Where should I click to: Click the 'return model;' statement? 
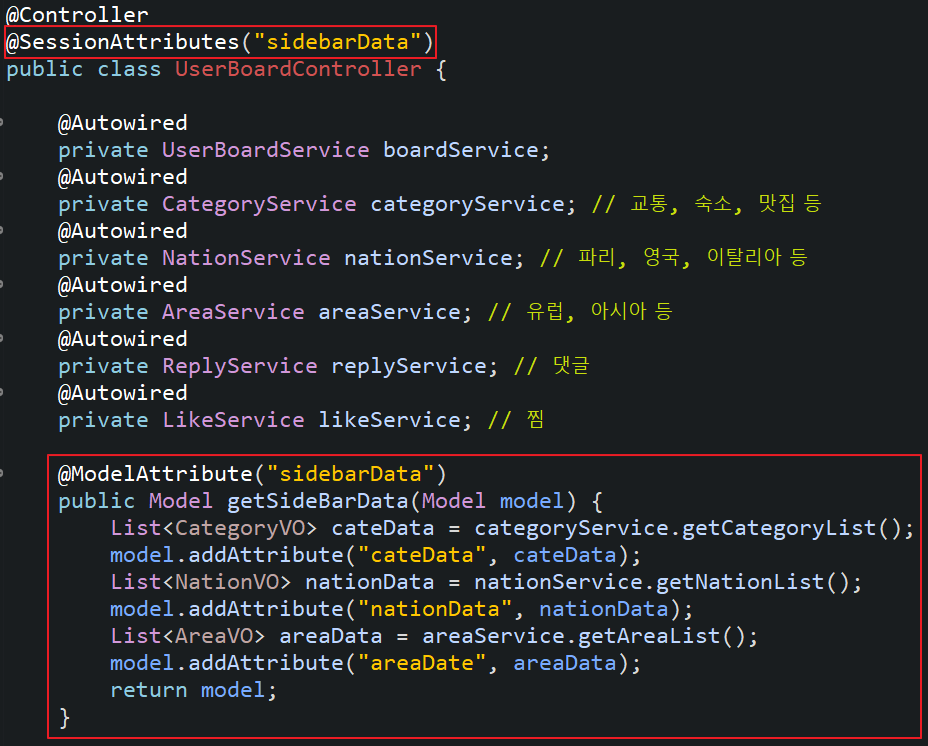(x=194, y=690)
